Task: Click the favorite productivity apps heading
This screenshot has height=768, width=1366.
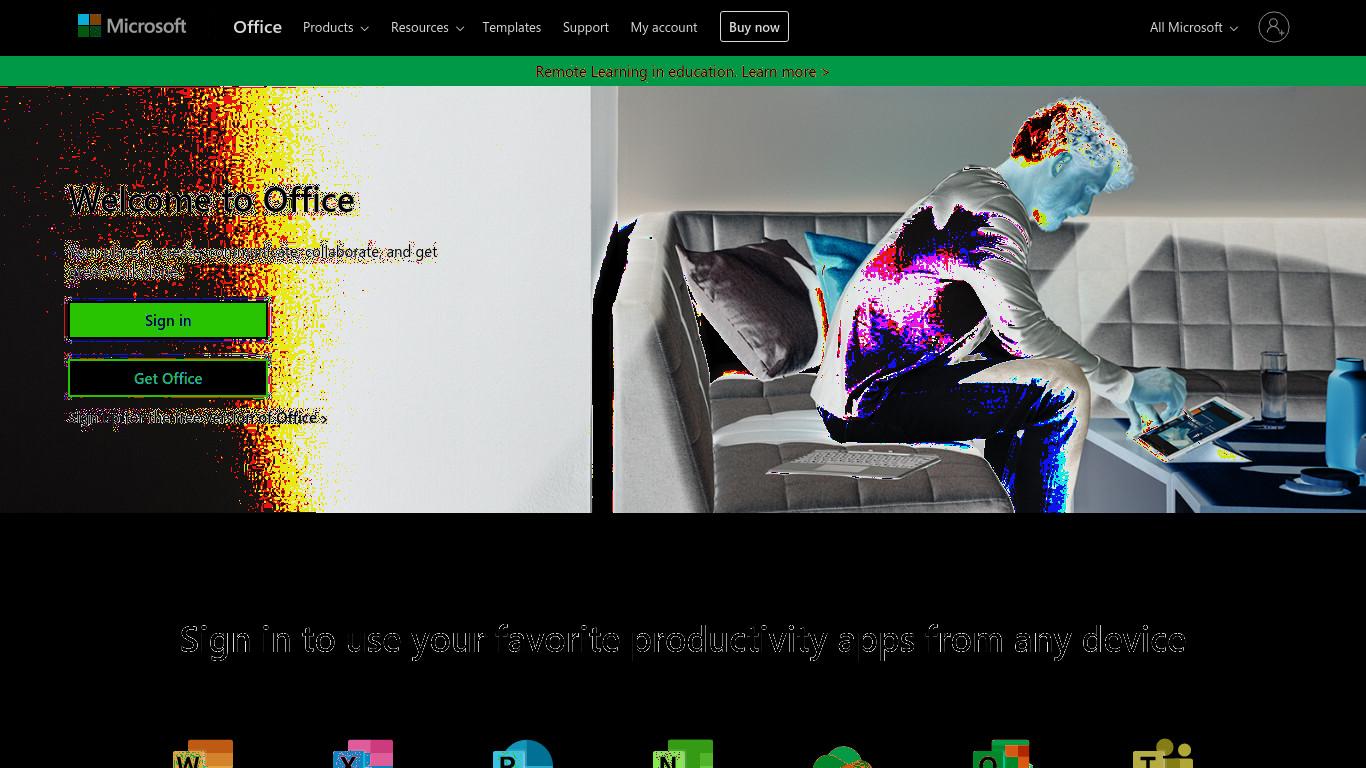Action: pos(683,639)
